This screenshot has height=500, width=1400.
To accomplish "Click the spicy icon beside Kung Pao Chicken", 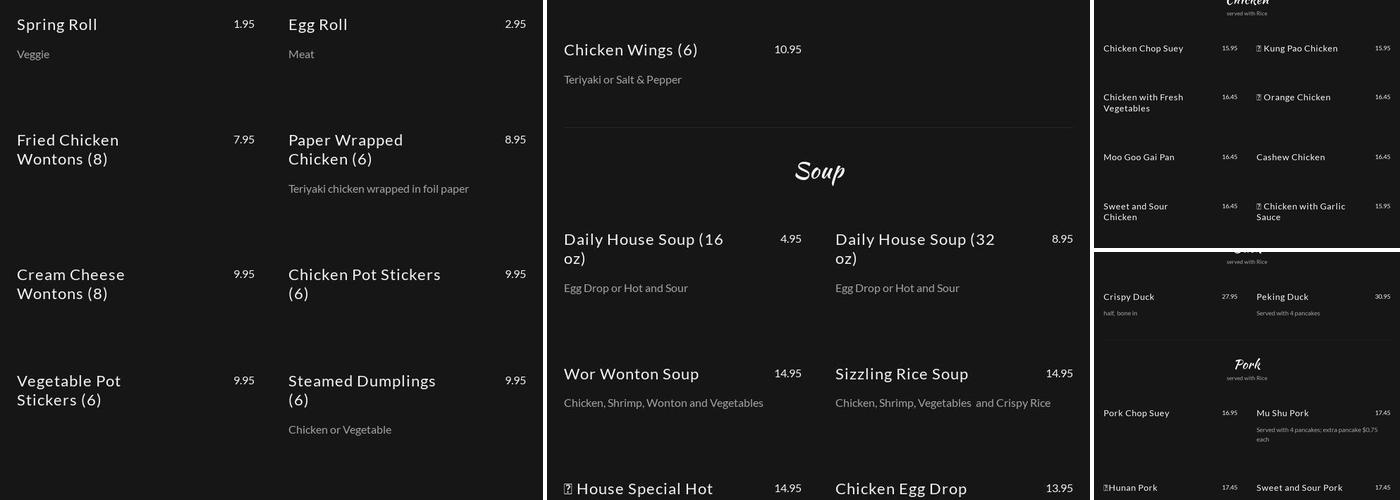I will pyautogui.click(x=1259, y=49).
